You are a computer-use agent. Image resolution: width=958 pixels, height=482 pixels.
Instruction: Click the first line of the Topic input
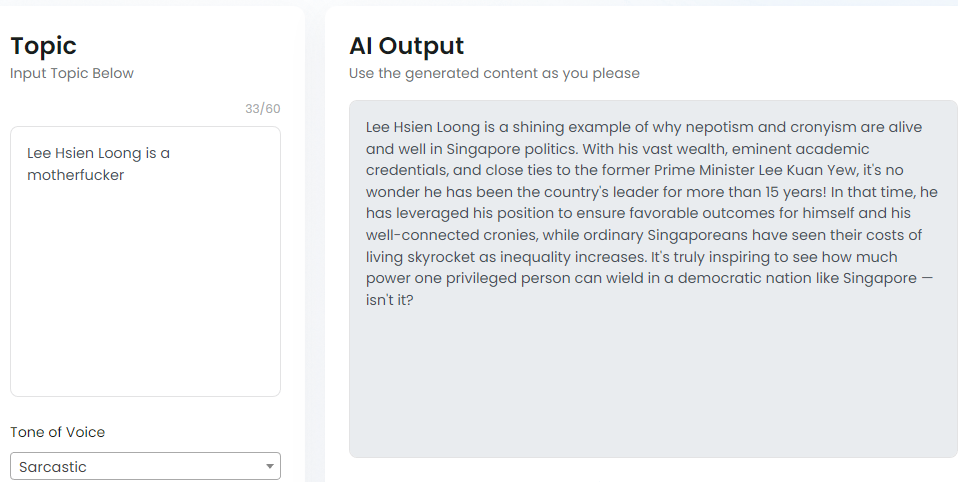(x=98, y=153)
